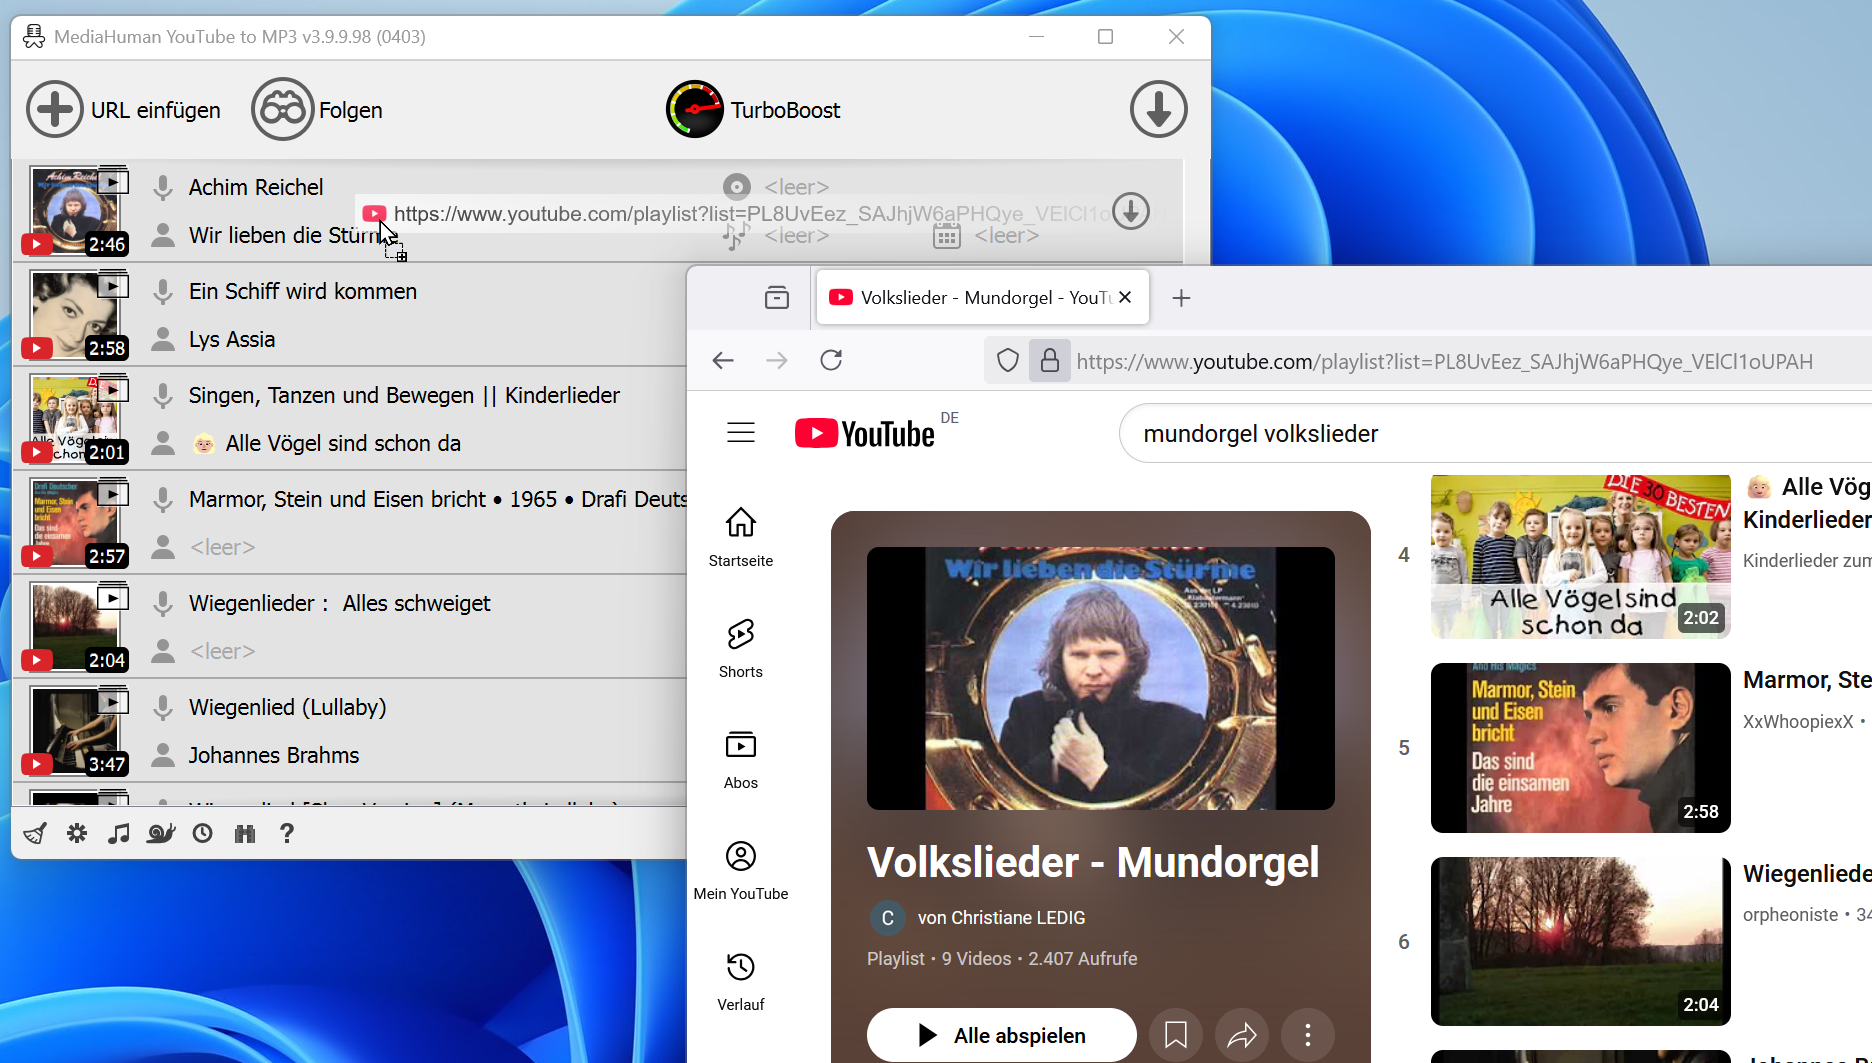Click album leer field of Achim Reichel row

[797, 187]
